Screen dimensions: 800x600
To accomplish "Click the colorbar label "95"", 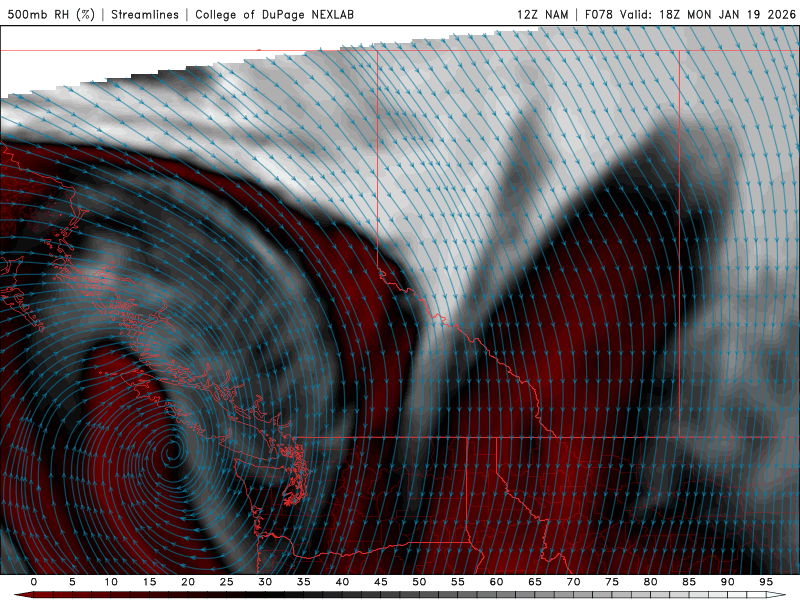I will click(x=766, y=582).
